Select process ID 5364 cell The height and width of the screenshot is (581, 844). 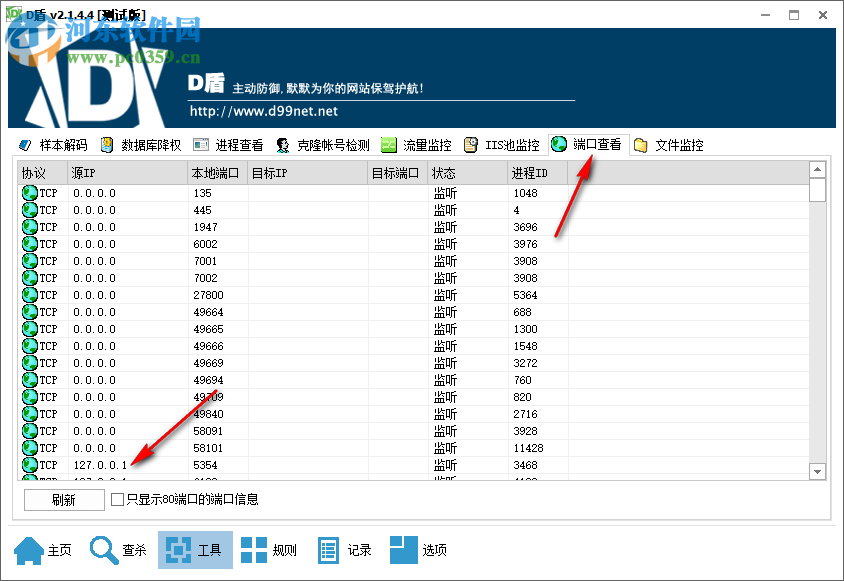(x=525, y=295)
